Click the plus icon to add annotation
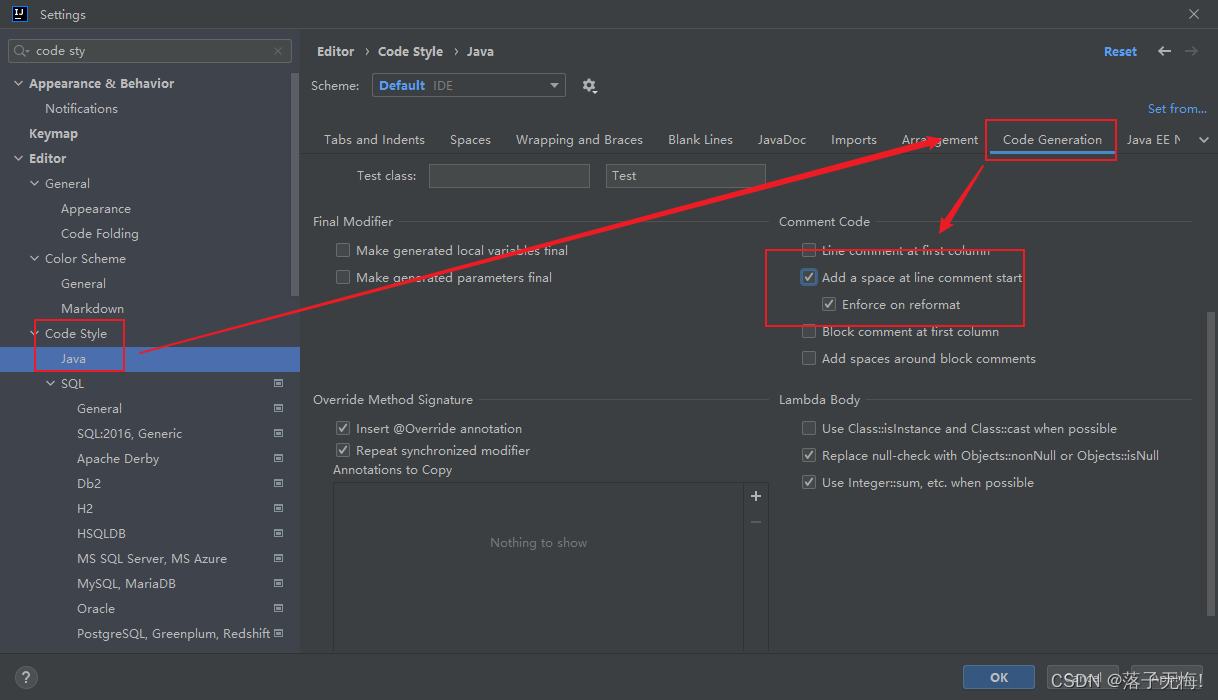The image size is (1218, 700). click(756, 496)
